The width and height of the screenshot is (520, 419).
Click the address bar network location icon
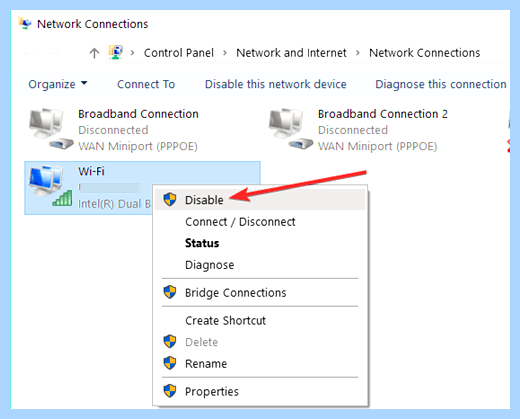(x=116, y=52)
